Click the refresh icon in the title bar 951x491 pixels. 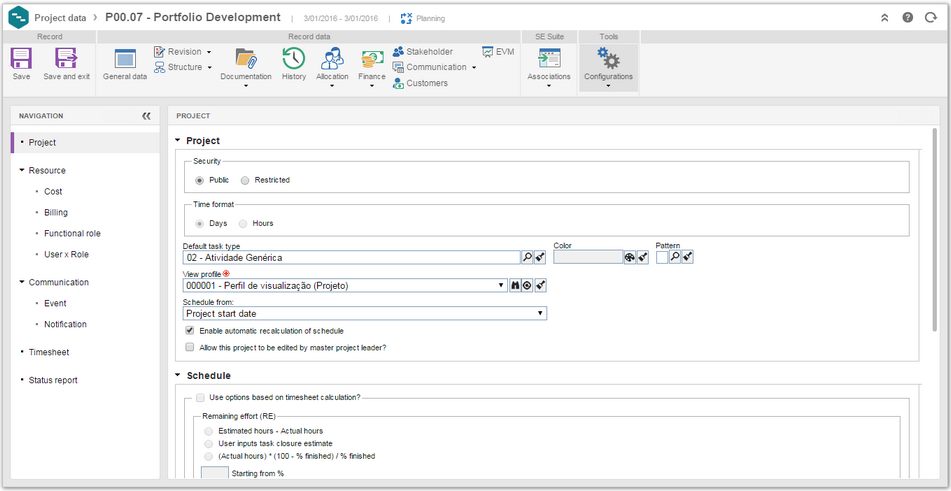[x=930, y=18]
